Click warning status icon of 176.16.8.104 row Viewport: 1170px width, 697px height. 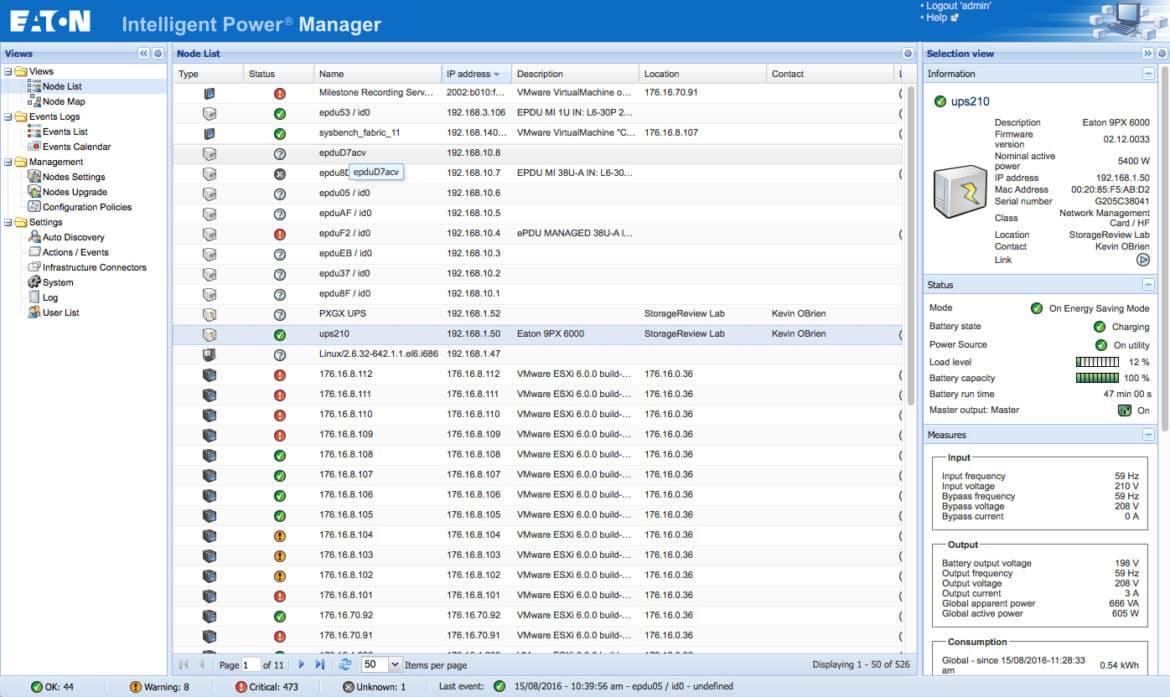click(x=280, y=536)
